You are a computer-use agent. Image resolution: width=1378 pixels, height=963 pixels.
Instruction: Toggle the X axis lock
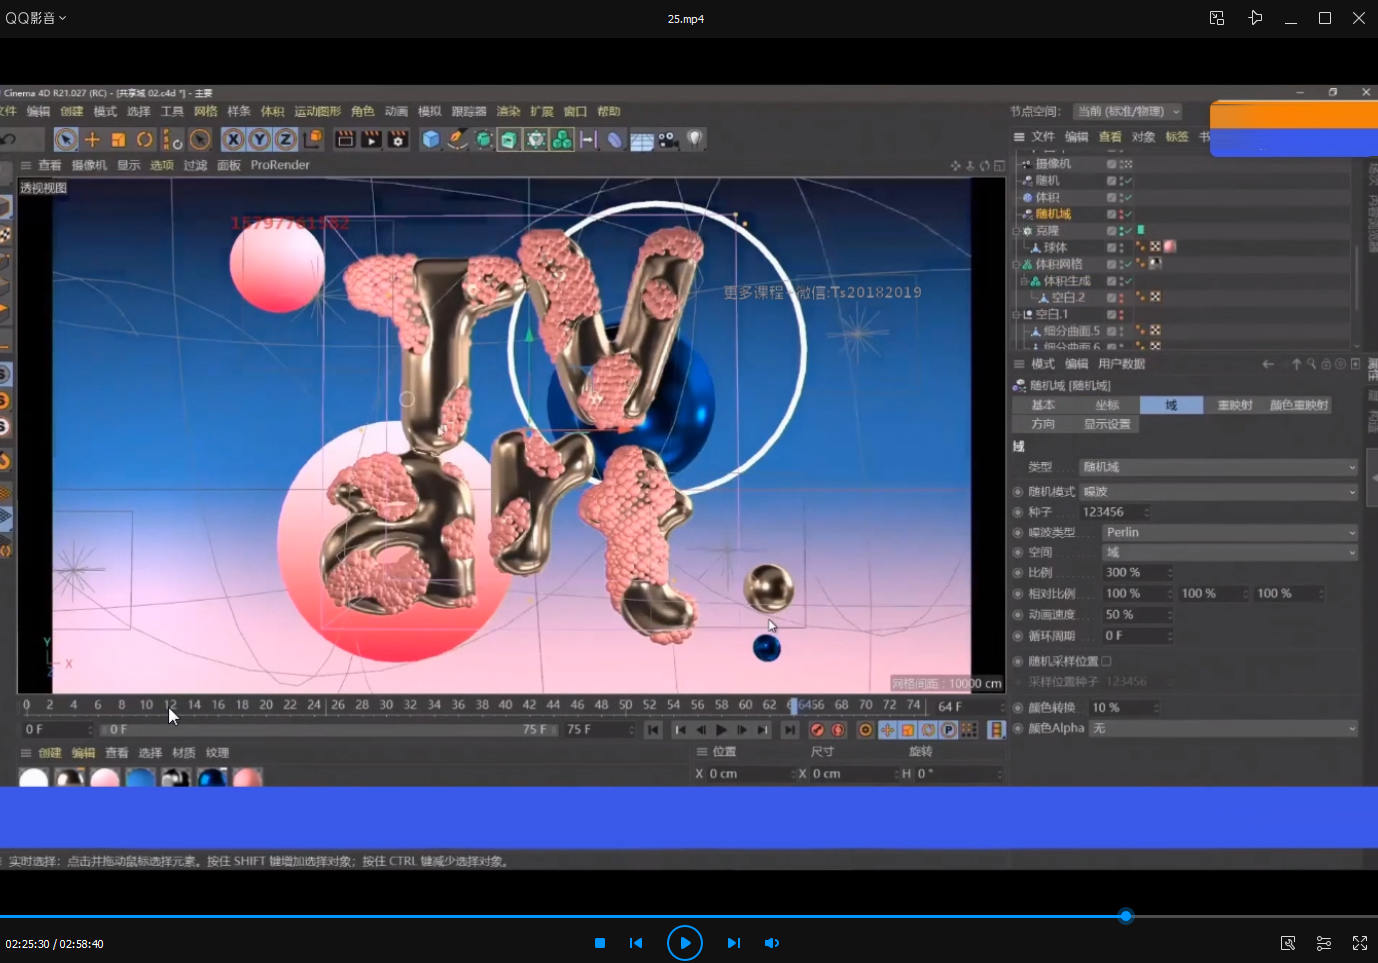pyautogui.click(x=233, y=140)
